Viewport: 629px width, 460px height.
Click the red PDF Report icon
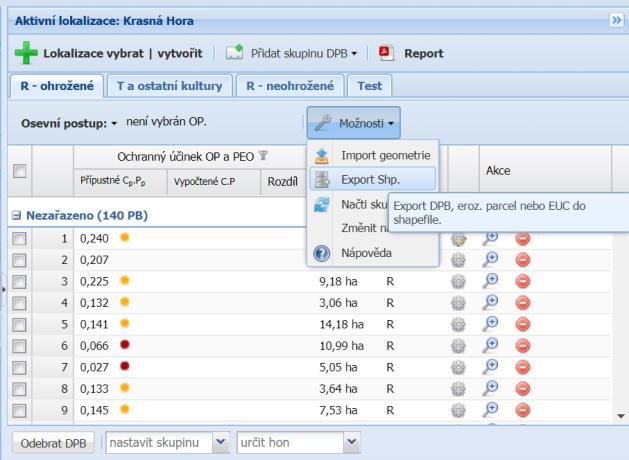(386, 53)
